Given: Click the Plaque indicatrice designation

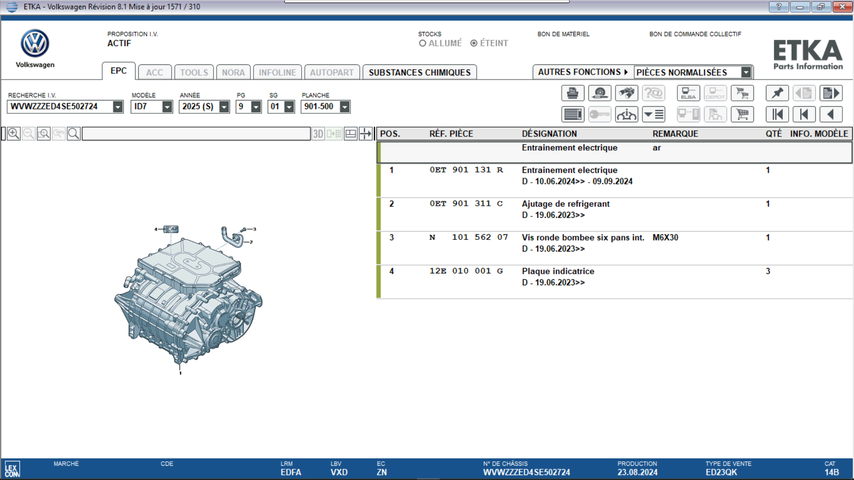Looking at the screenshot, I should [558, 271].
